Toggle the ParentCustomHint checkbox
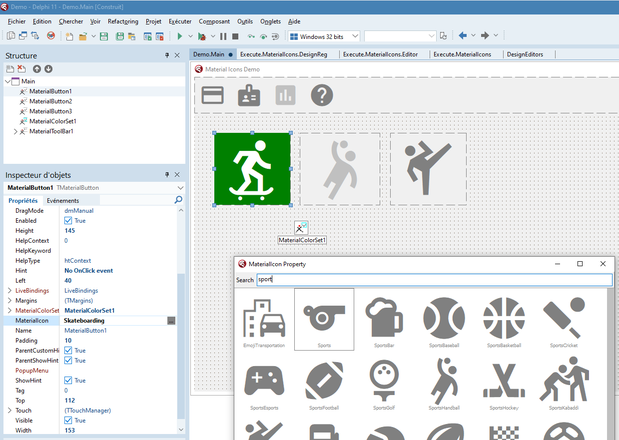Image resolution: width=619 pixels, height=440 pixels. pyautogui.click(x=68, y=350)
